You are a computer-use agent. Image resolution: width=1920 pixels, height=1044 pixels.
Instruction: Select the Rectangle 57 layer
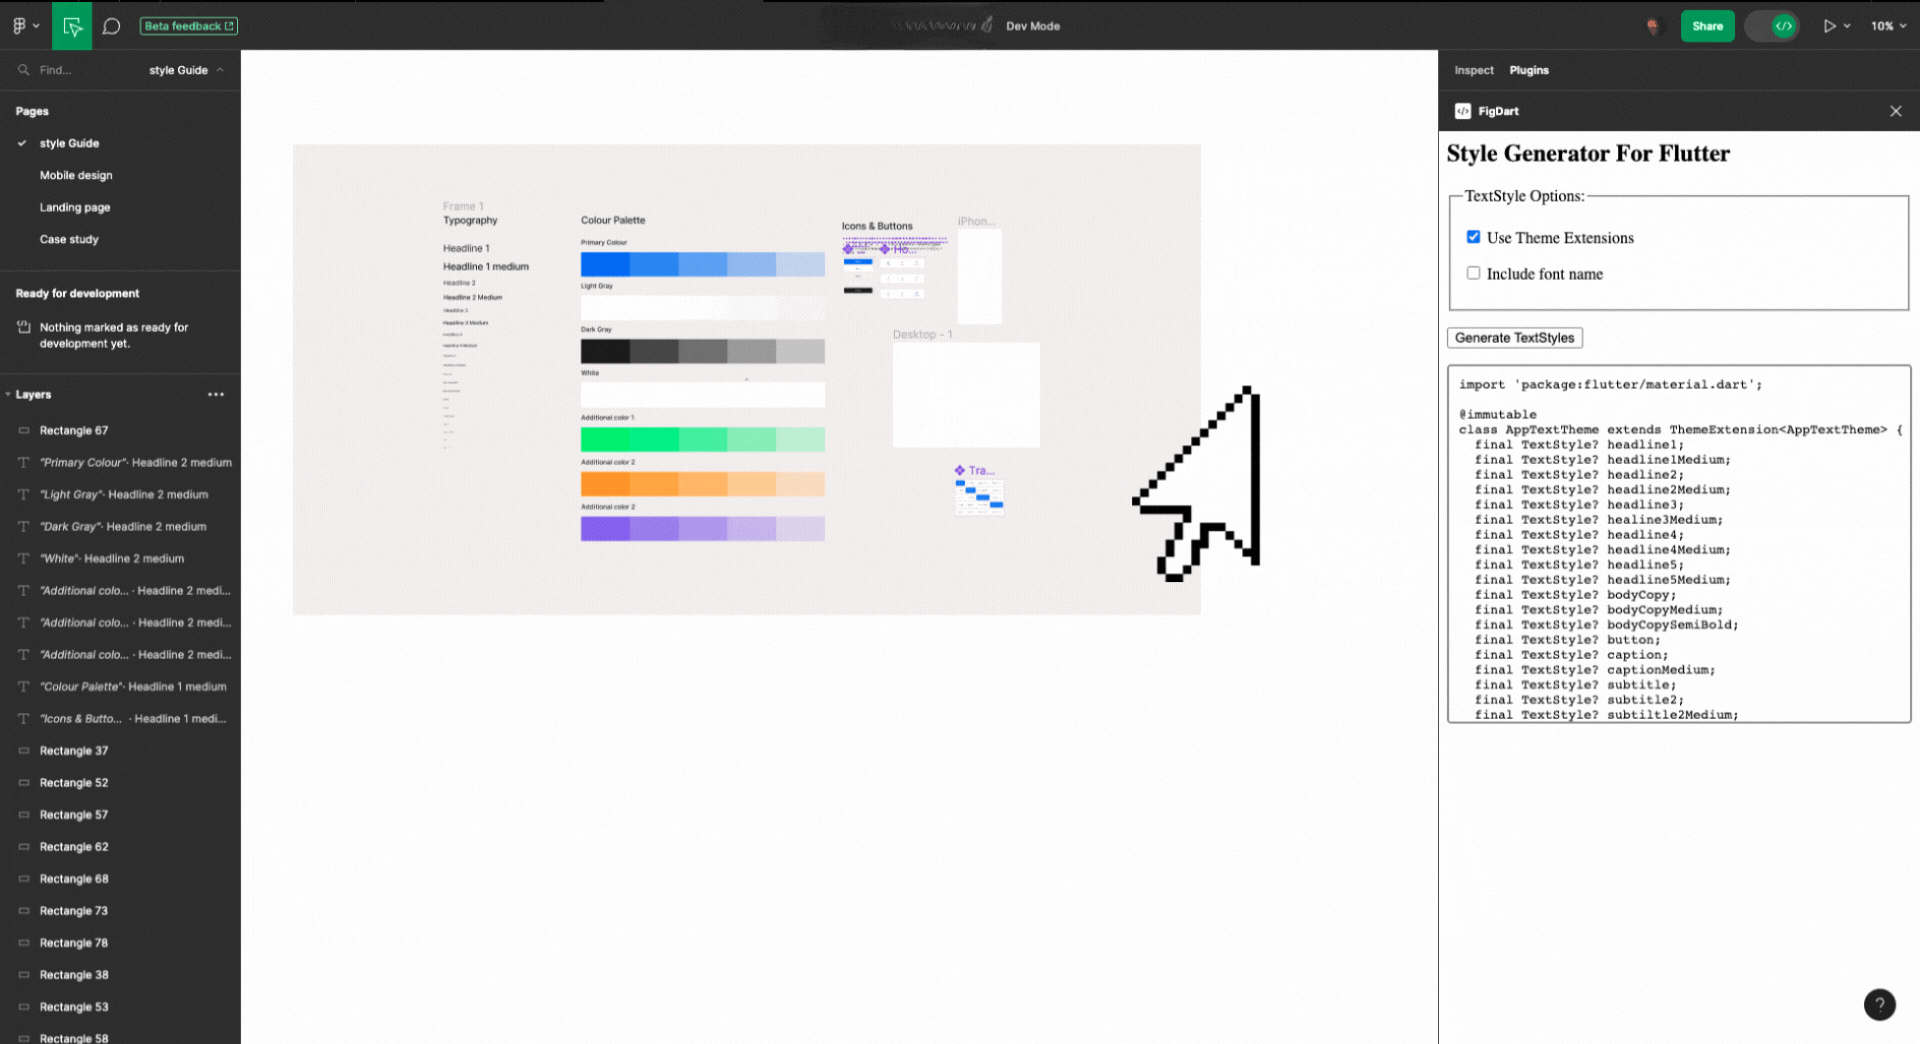tap(74, 814)
